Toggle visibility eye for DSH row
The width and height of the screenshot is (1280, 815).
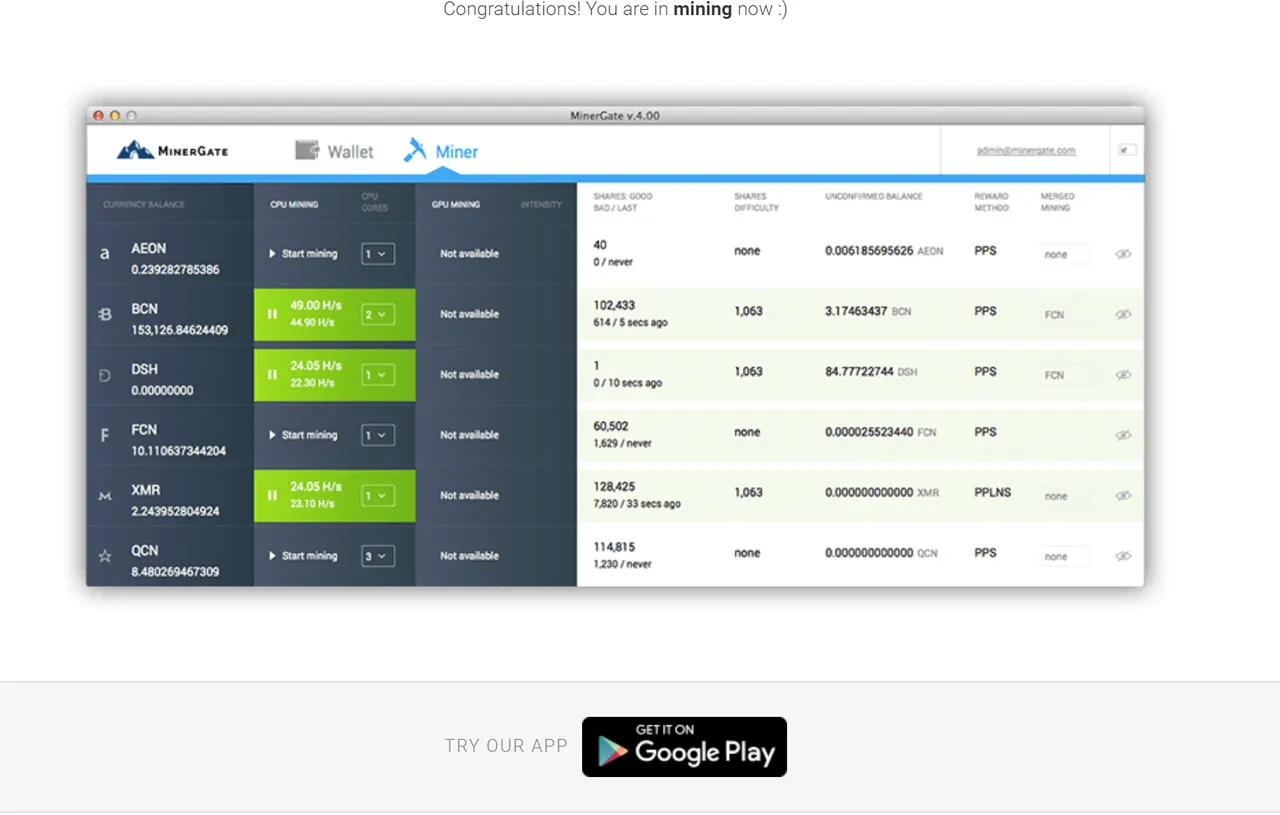point(1123,375)
